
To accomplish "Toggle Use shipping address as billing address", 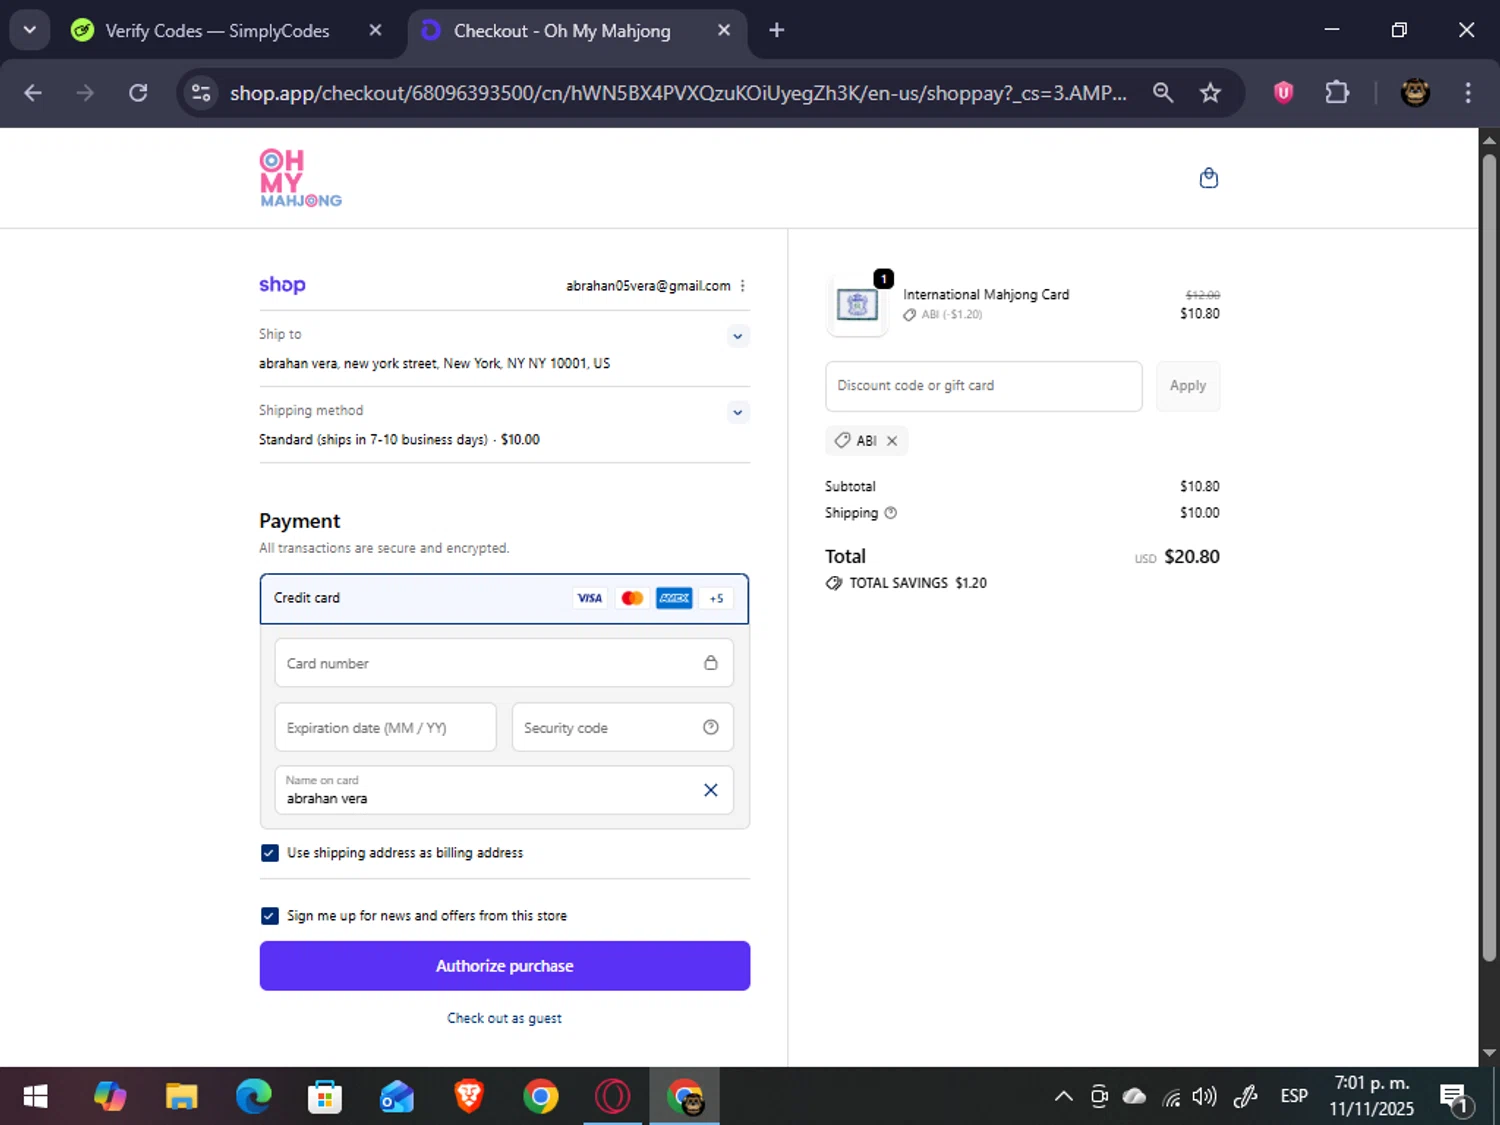I will 269,853.
